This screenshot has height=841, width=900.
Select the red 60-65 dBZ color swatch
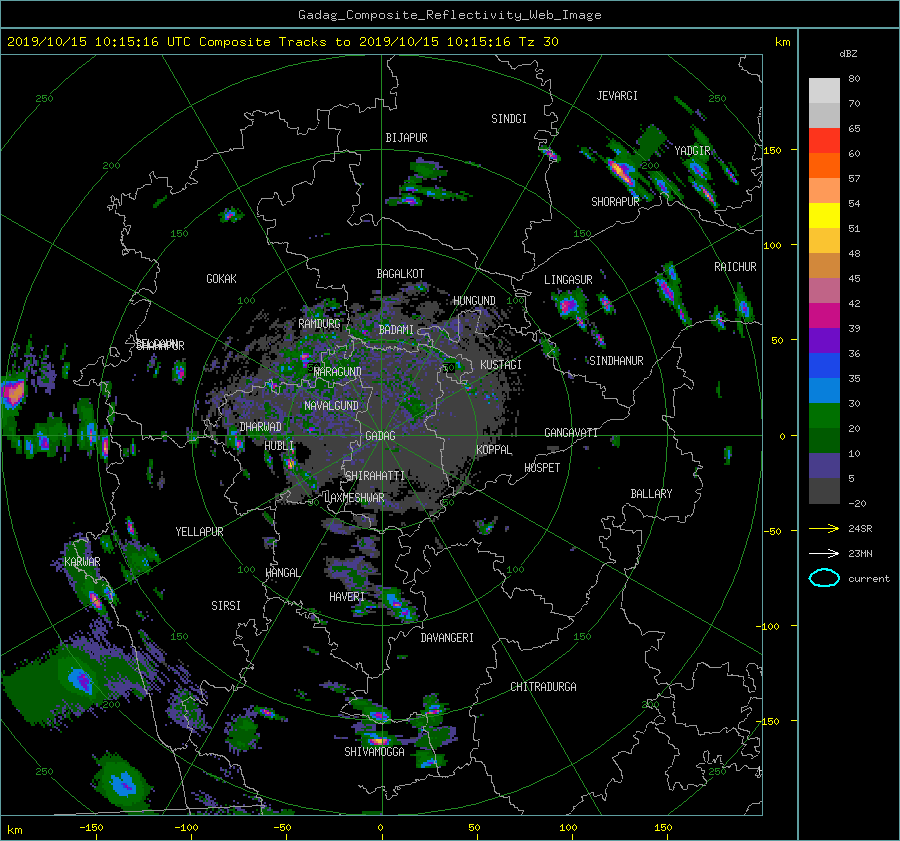(x=824, y=140)
